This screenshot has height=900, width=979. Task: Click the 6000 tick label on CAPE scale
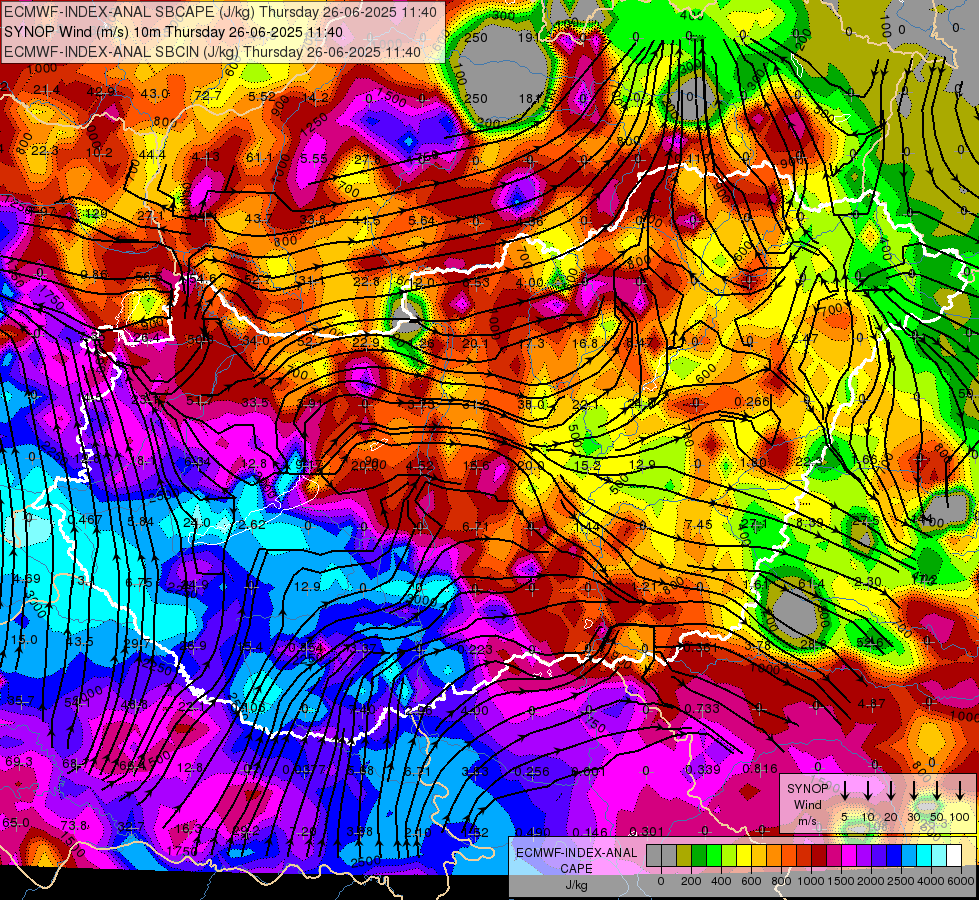click(x=962, y=881)
